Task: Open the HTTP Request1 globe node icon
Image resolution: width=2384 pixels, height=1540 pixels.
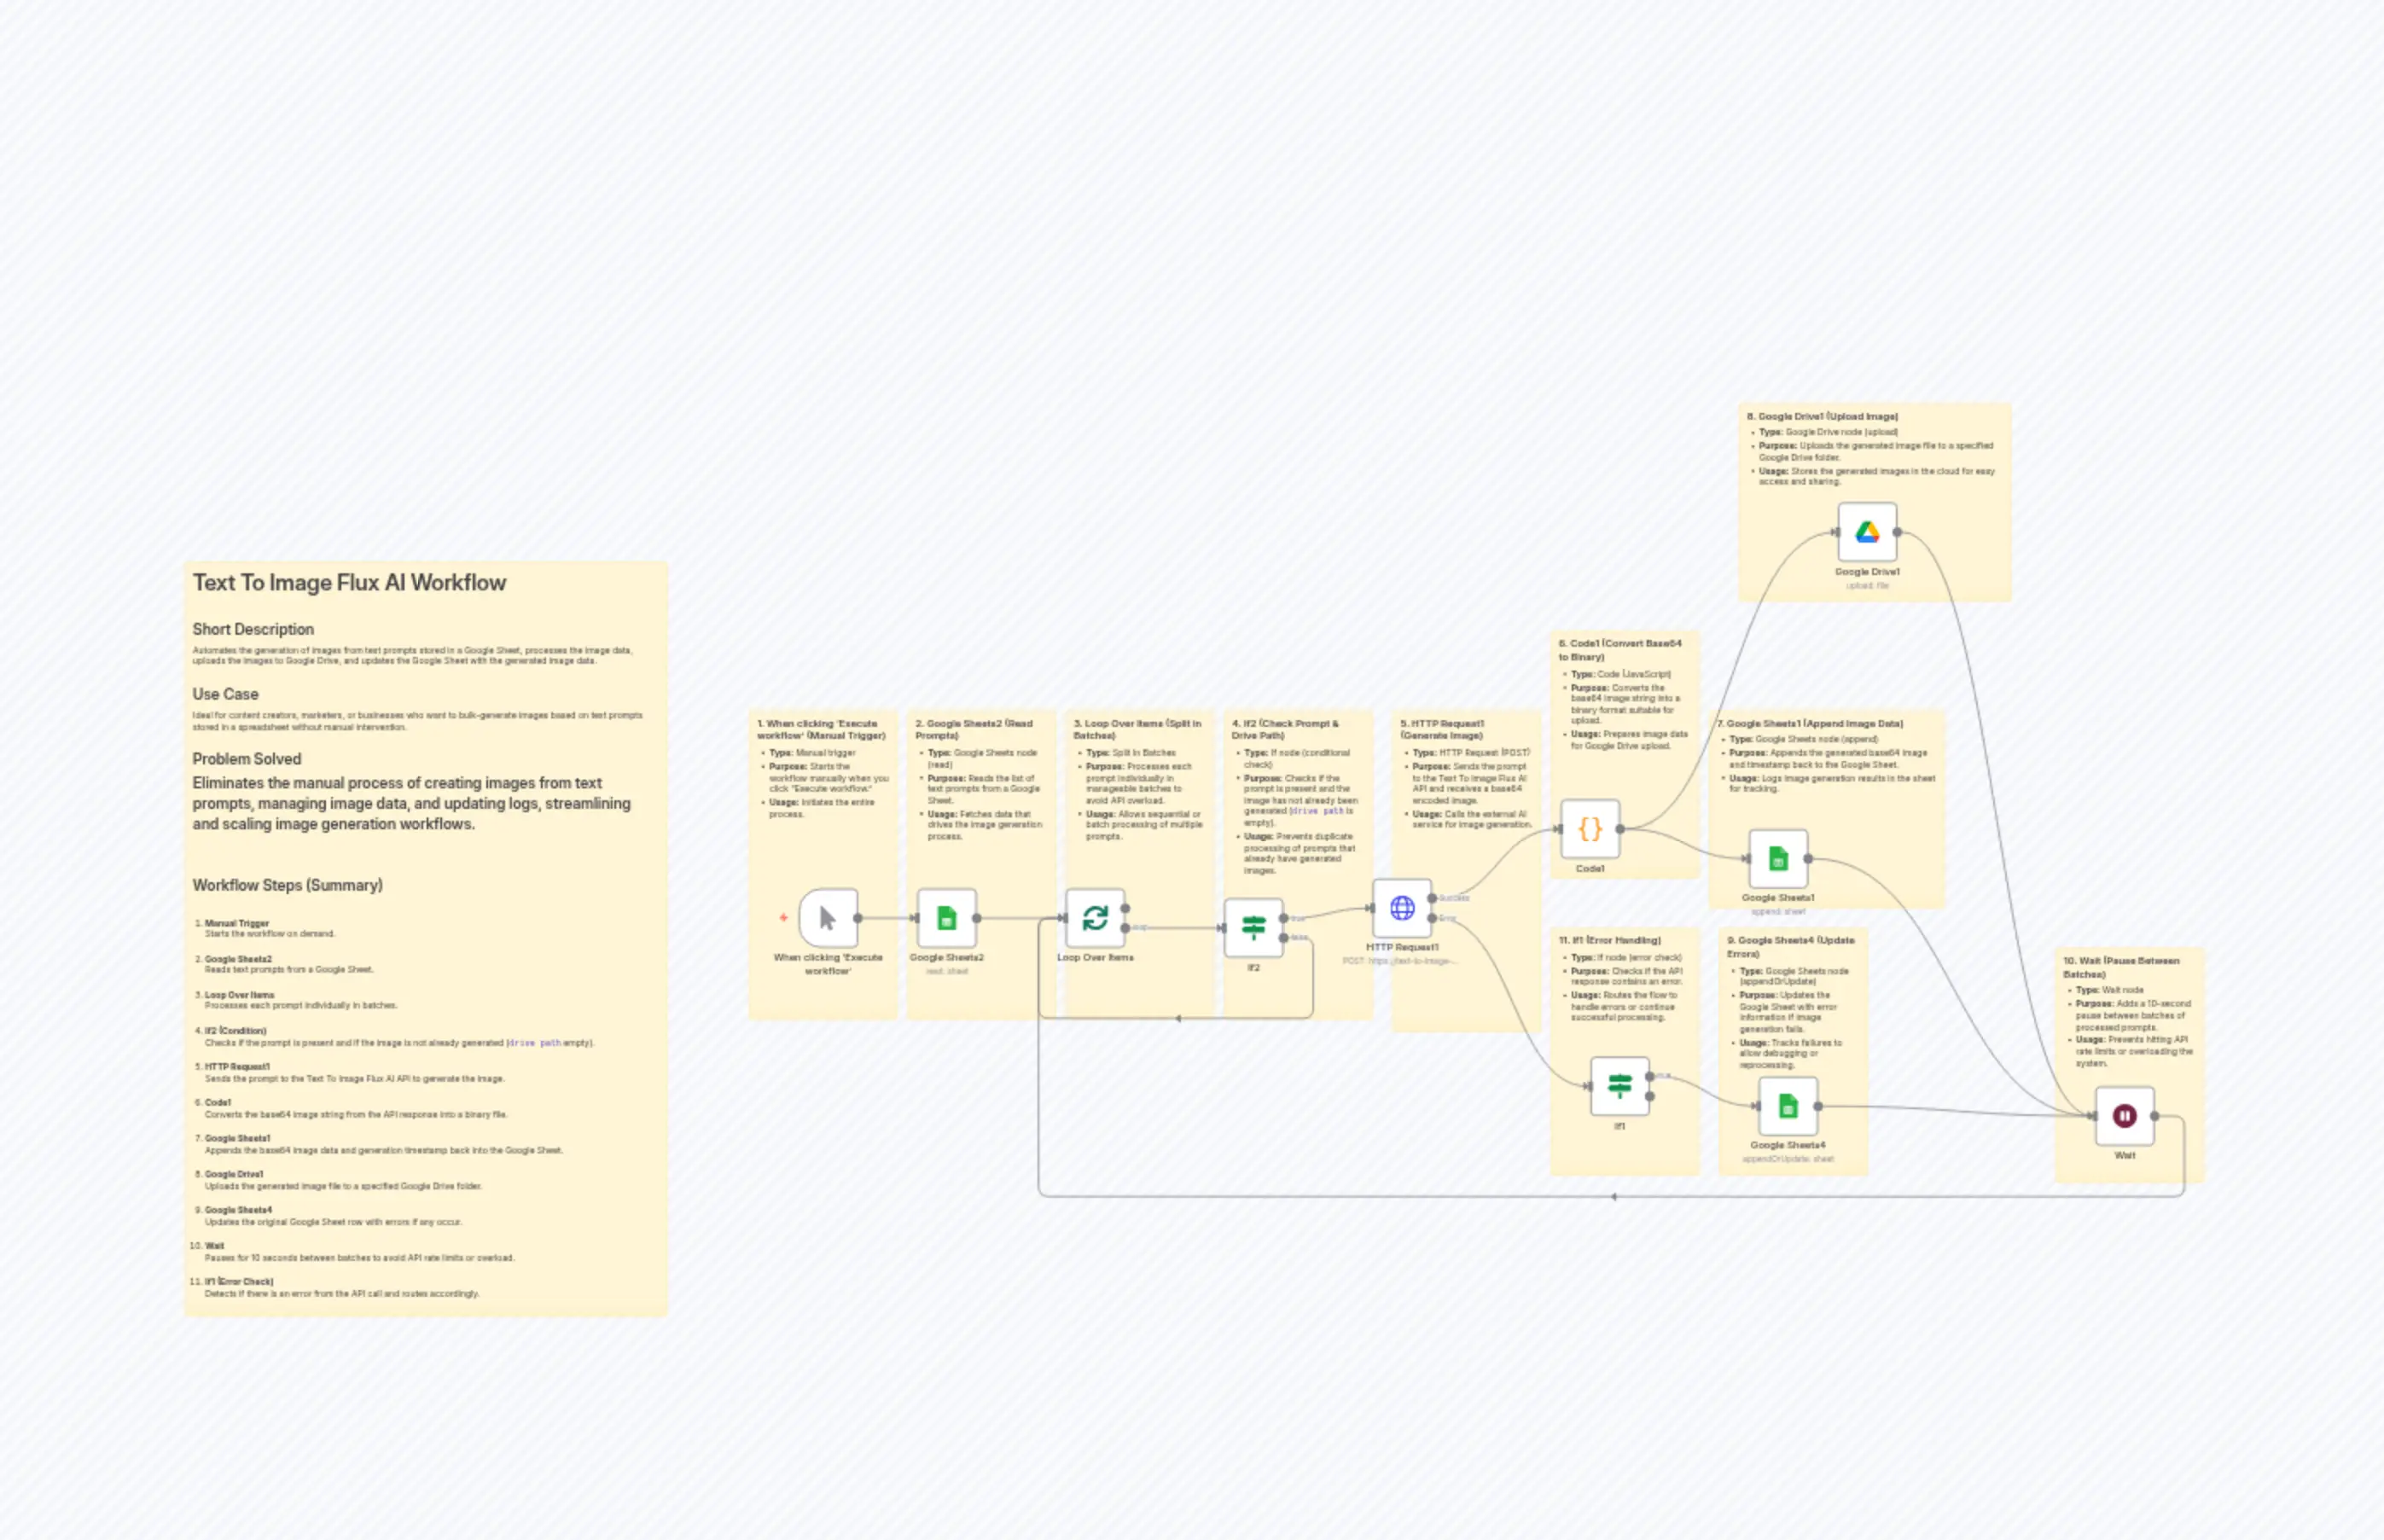Action: [1402, 907]
